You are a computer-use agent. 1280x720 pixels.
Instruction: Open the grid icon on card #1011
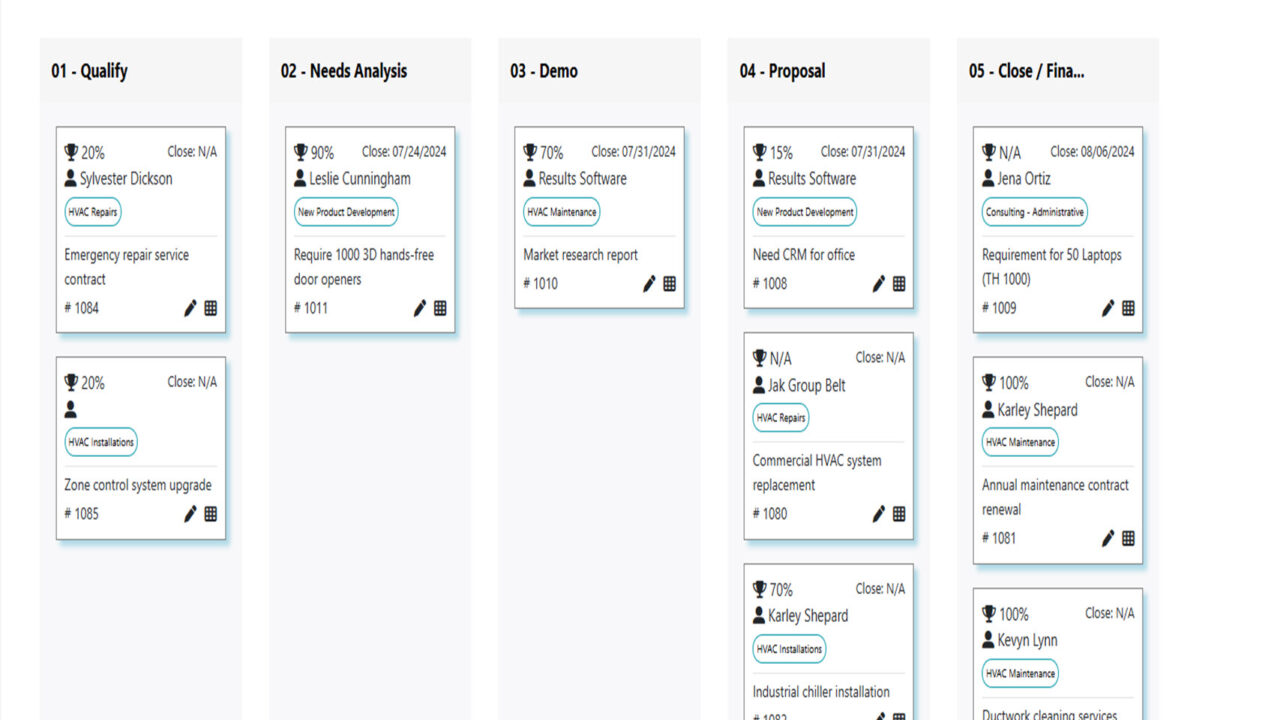coord(440,308)
